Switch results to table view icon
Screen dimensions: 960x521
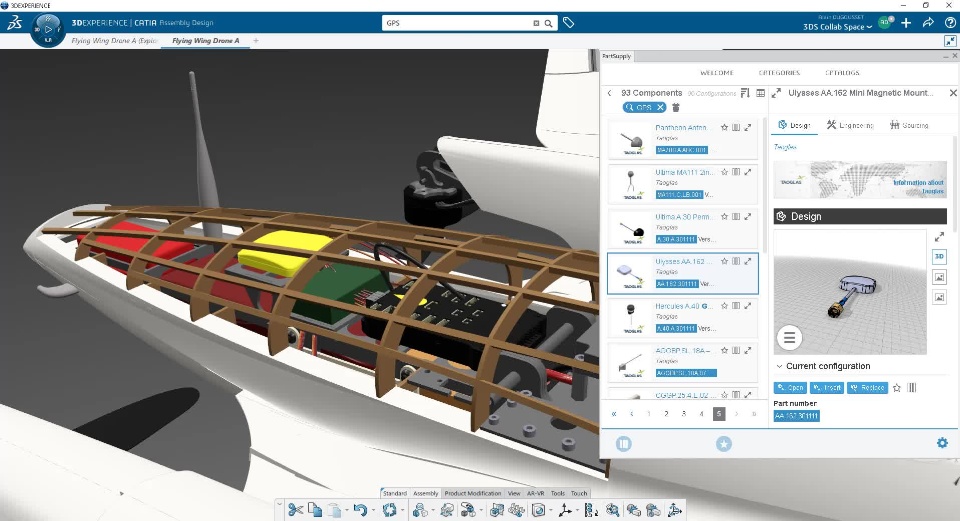[760, 93]
